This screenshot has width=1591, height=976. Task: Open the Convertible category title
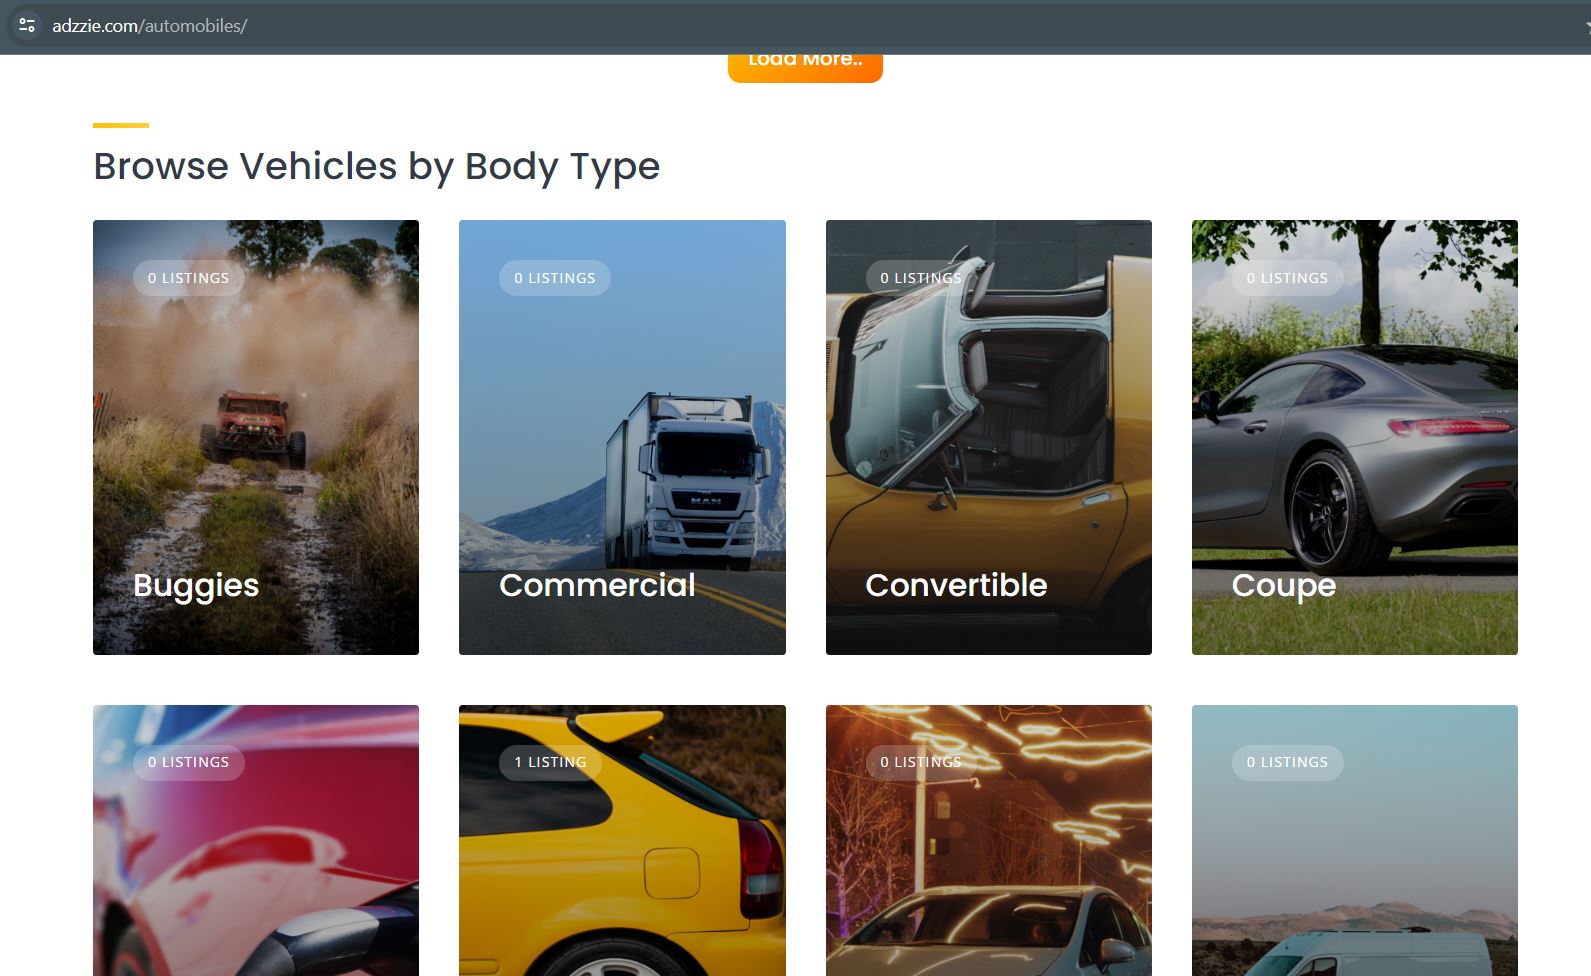click(956, 585)
